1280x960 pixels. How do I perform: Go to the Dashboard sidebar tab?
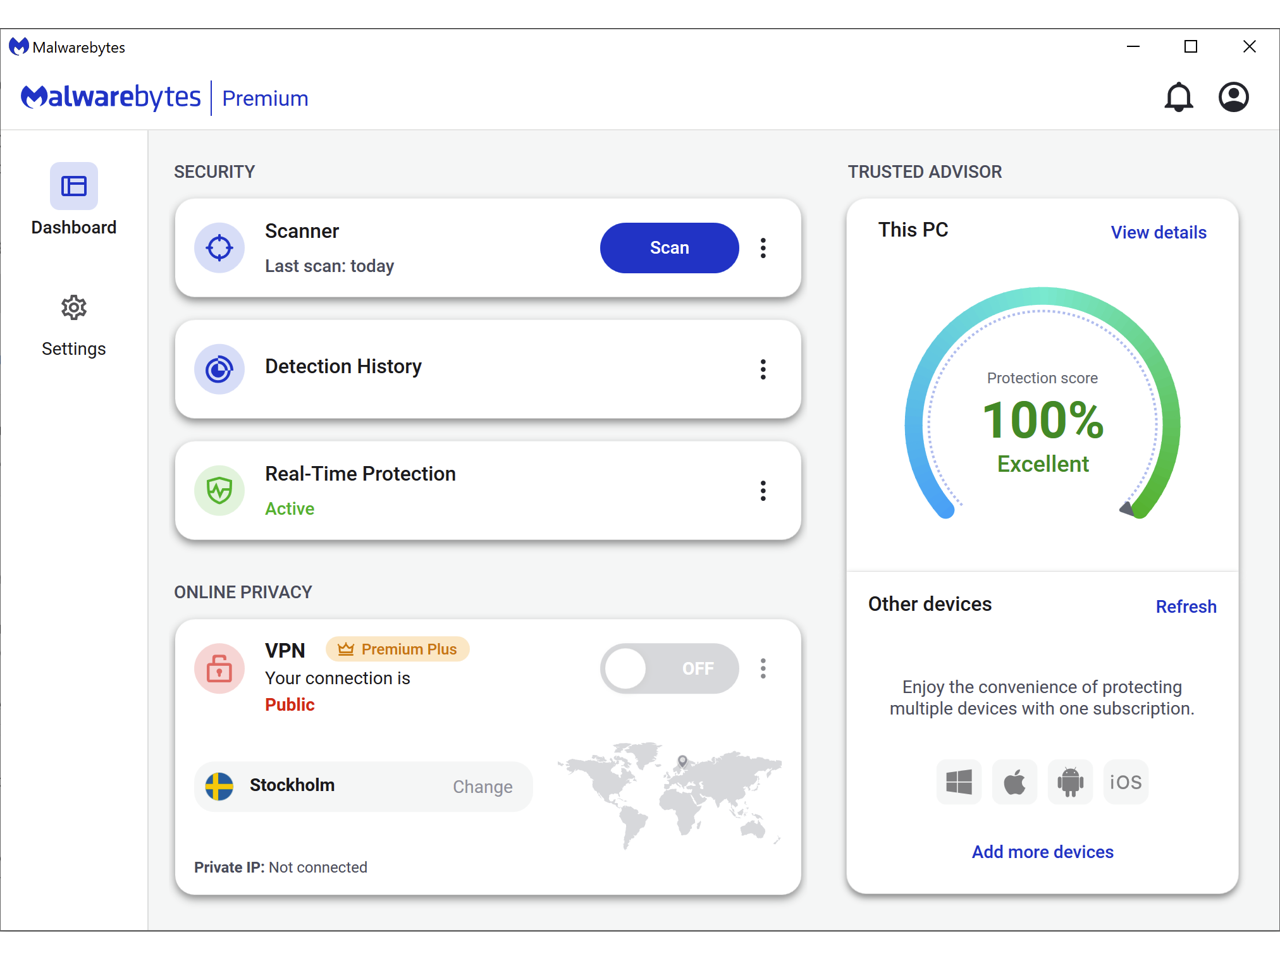coord(74,200)
